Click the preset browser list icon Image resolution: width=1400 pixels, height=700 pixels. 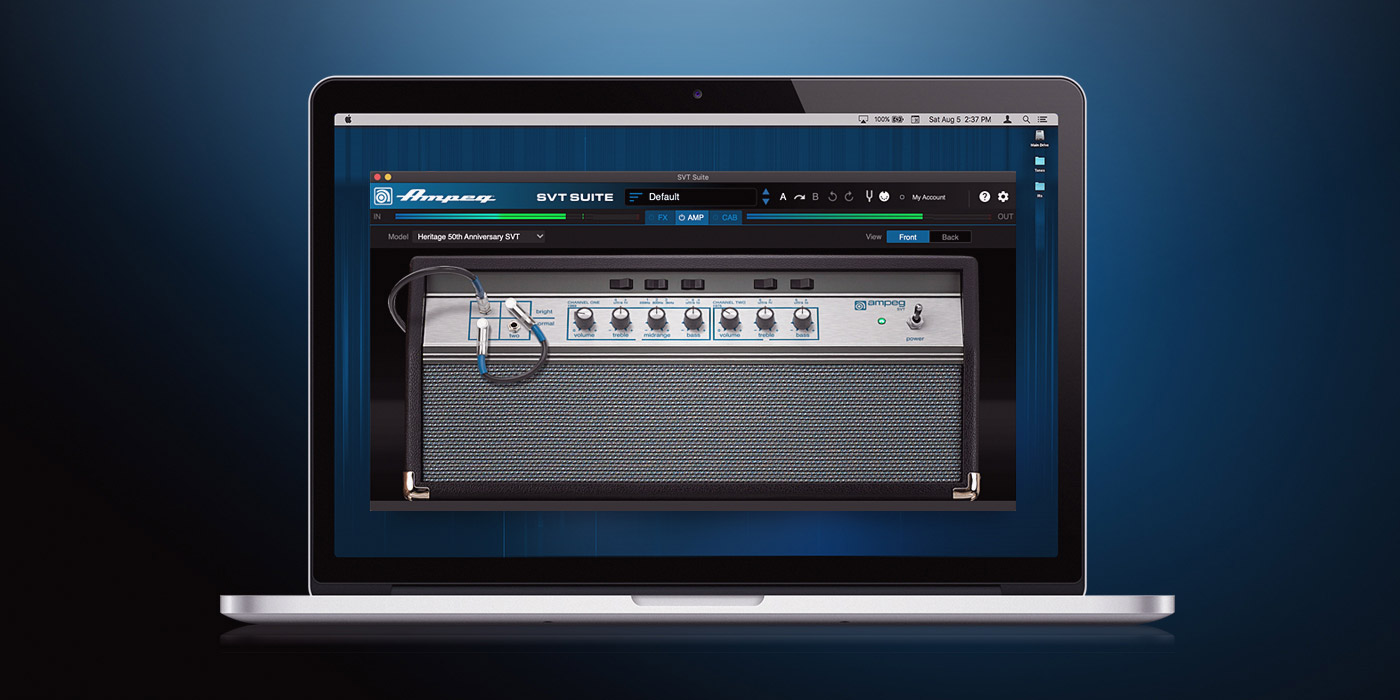636,197
